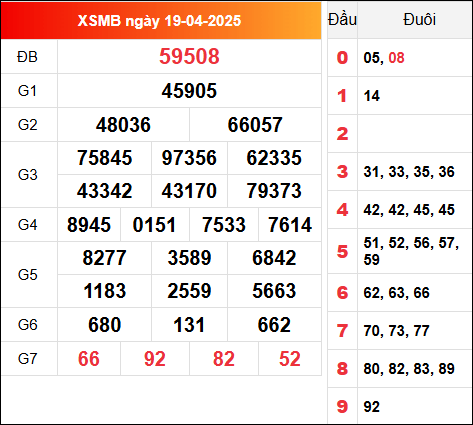
Task: Select tail value 92 in row 9
Action: (372, 407)
